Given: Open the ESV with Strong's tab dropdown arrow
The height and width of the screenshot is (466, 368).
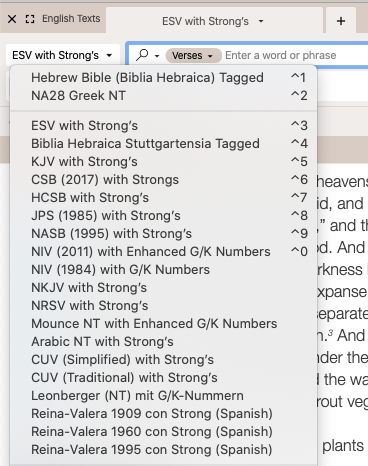Looking at the screenshot, I should (261, 21).
